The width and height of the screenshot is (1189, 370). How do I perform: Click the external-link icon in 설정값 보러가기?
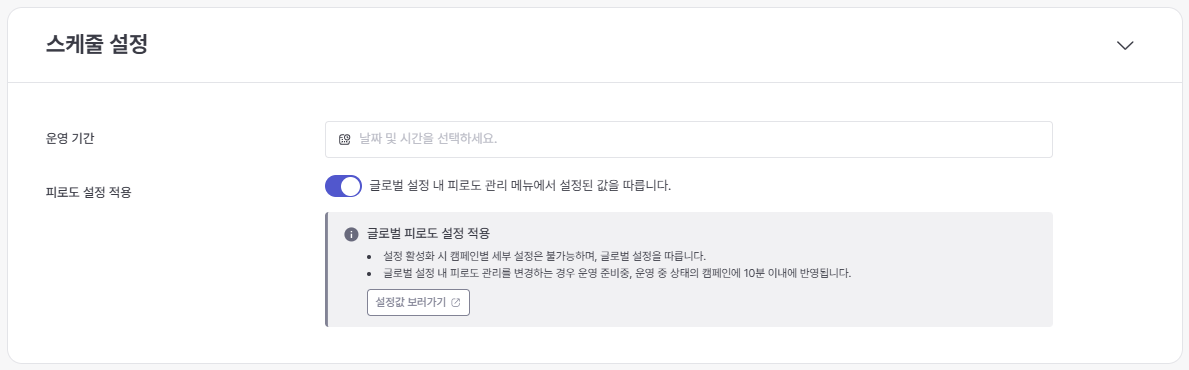455,302
